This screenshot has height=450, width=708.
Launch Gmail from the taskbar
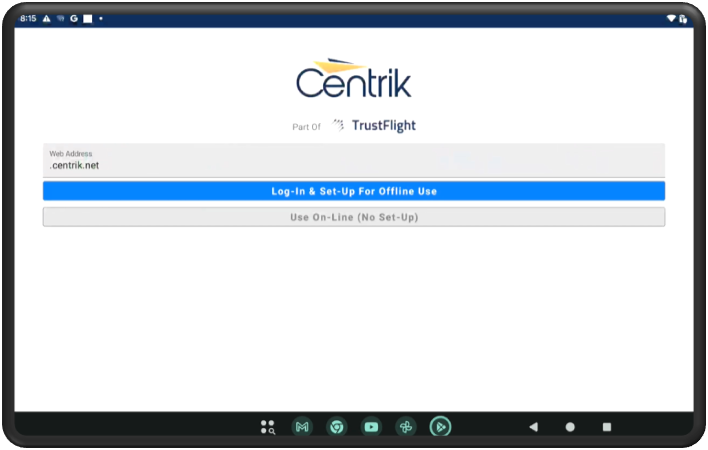click(302, 427)
